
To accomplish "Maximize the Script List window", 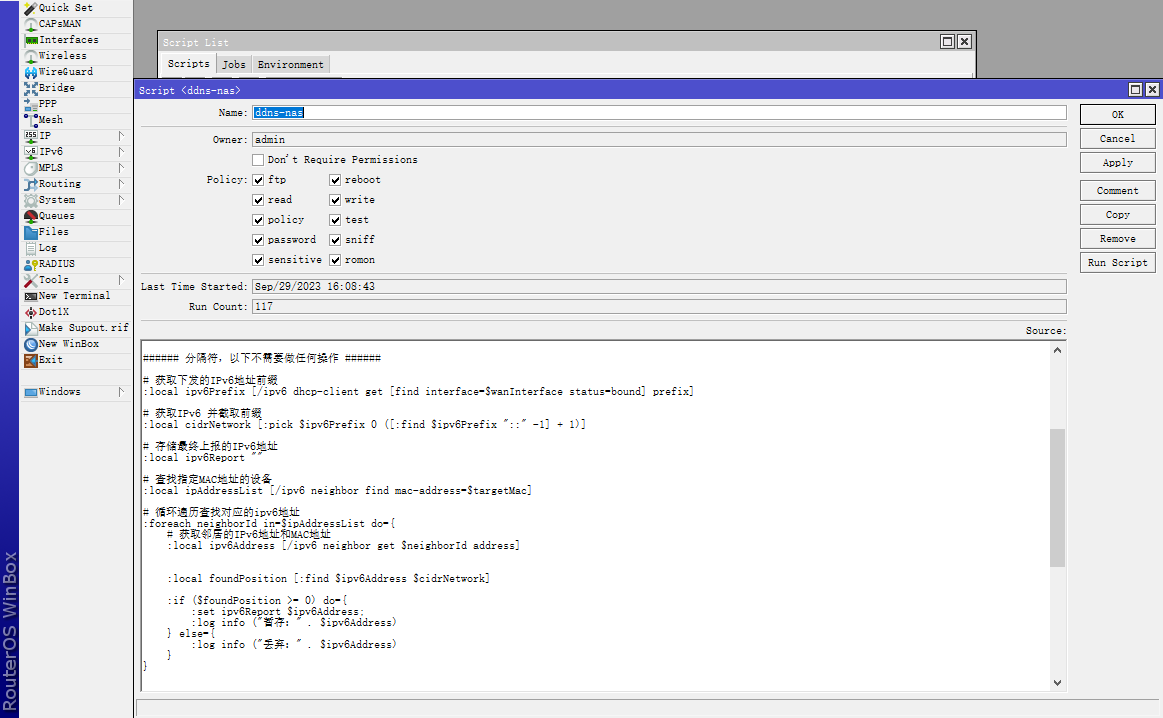I will pyautogui.click(x=947, y=42).
